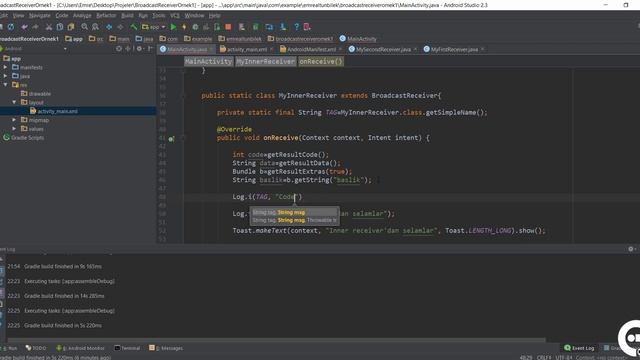Click the Redo arrow icon
The image size is (640, 360).
tap(36, 27)
